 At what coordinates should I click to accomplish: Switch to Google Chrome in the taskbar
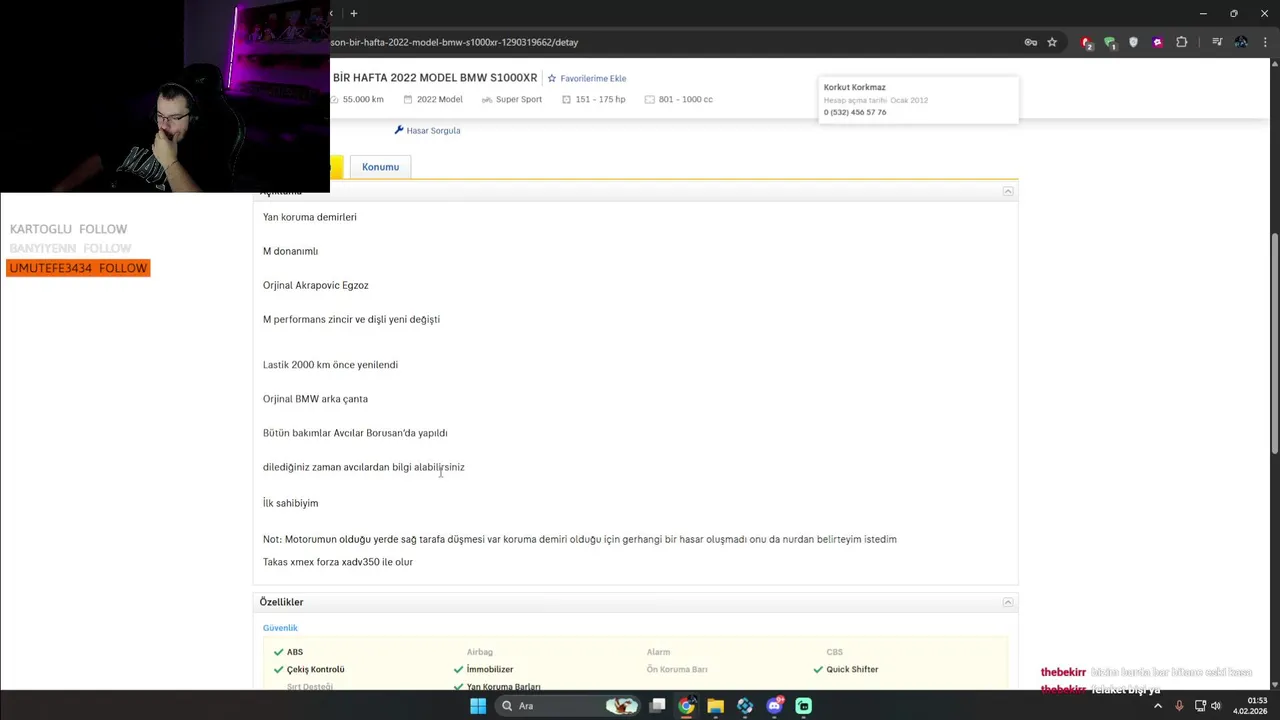click(x=686, y=706)
